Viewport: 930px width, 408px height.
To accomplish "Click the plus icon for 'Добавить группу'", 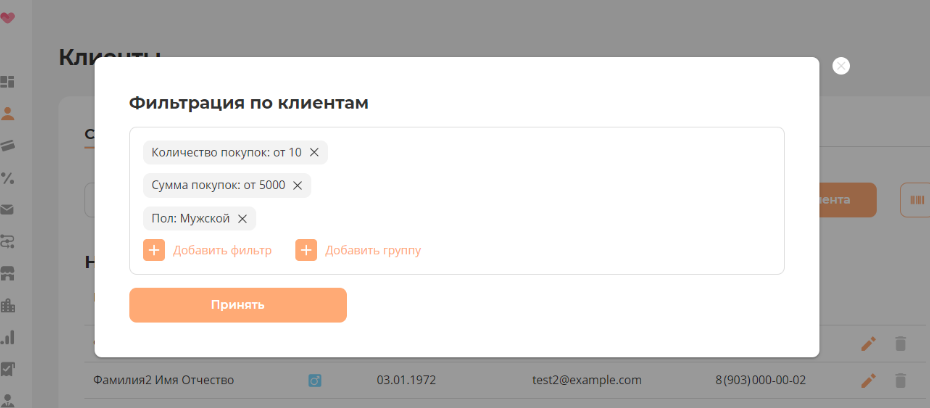I will (x=306, y=250).
